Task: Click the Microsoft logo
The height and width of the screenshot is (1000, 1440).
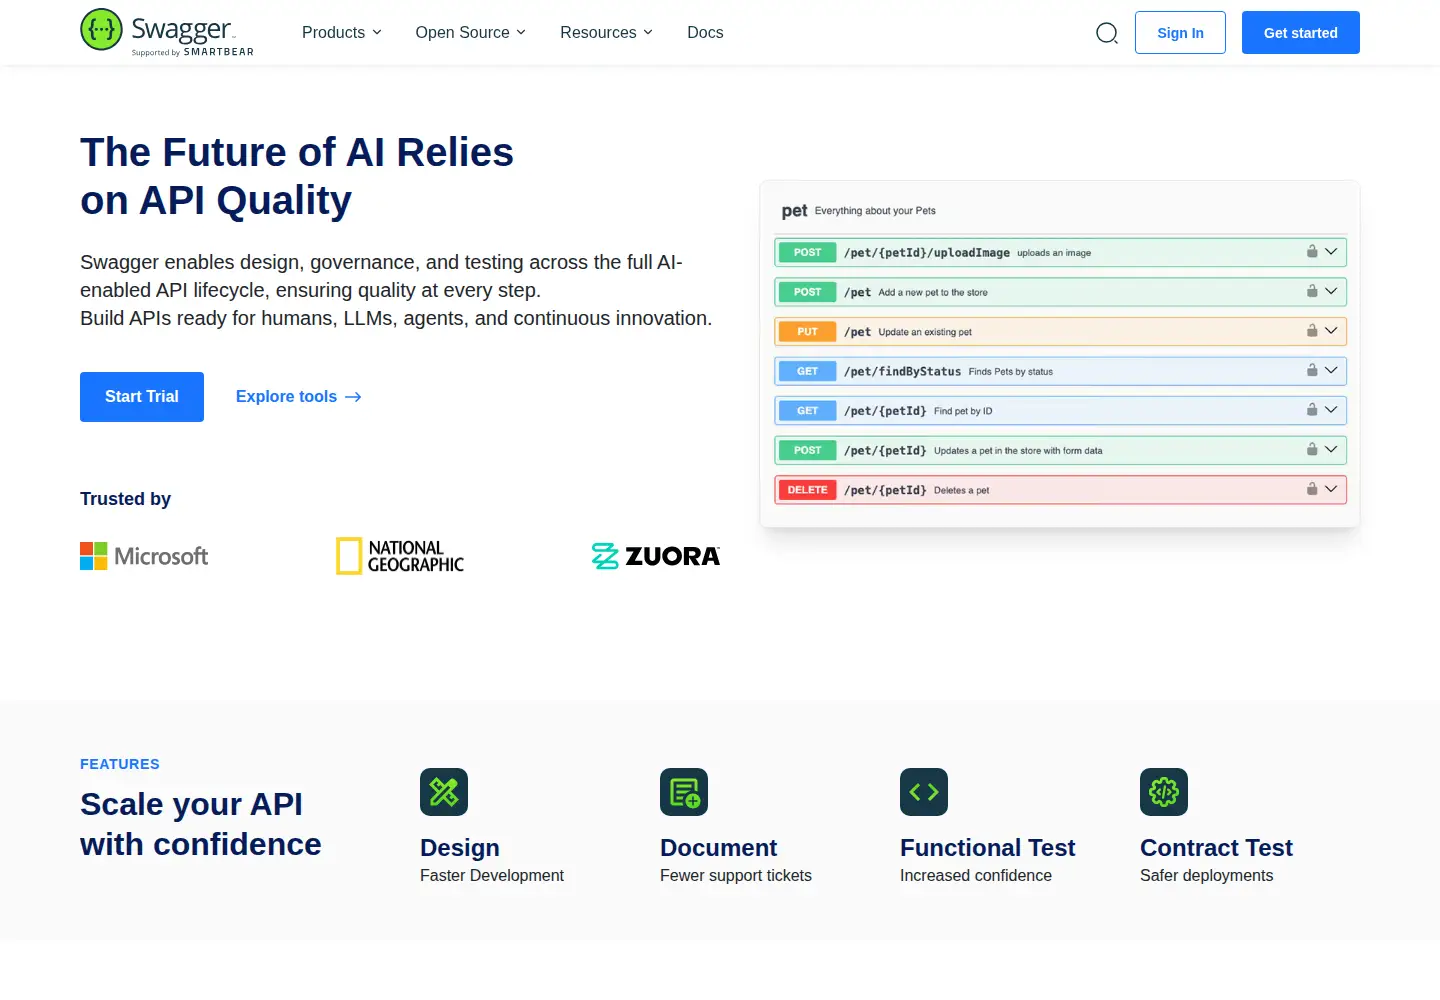Action: tap(144, 556)
